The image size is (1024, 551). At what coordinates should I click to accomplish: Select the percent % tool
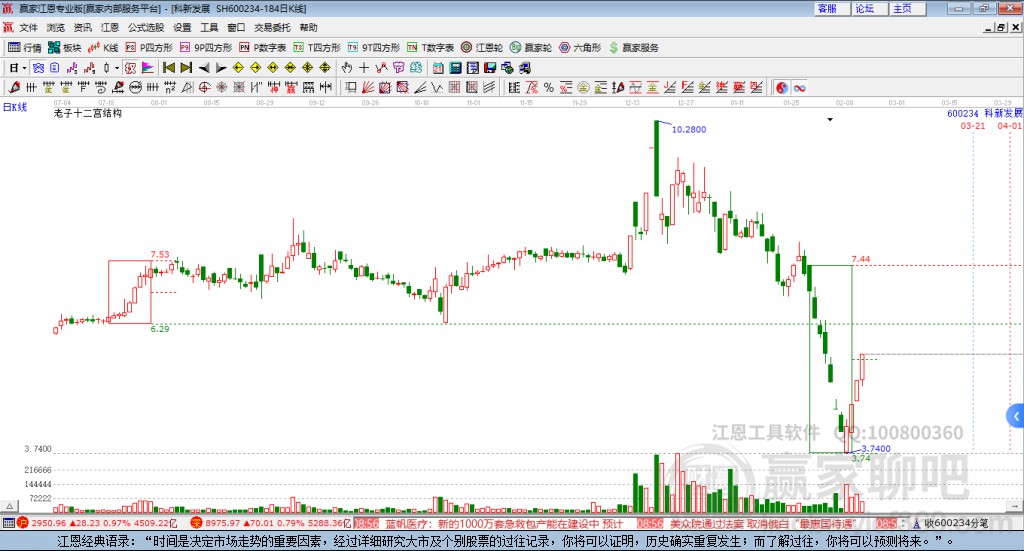click(549, 87)
